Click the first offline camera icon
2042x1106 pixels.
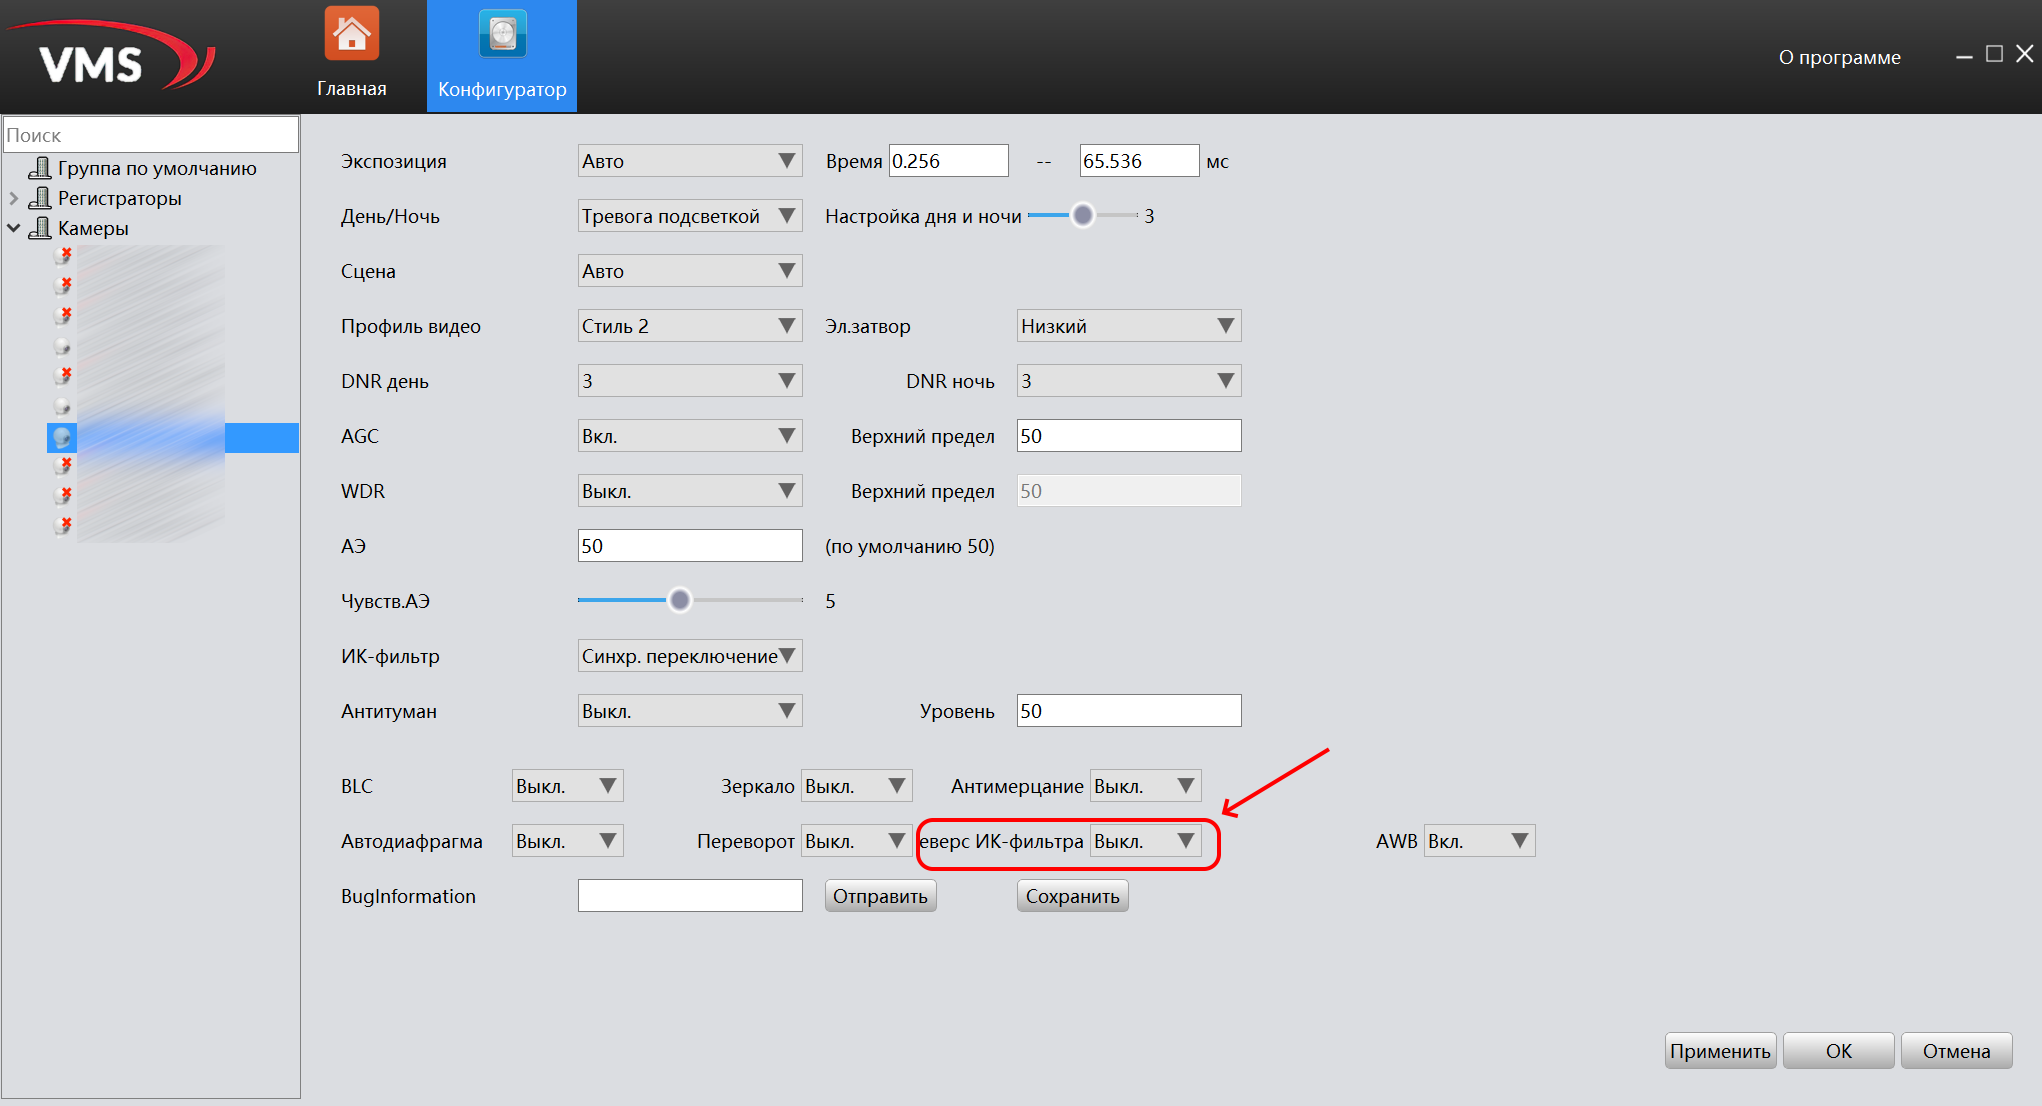(63, 256)
